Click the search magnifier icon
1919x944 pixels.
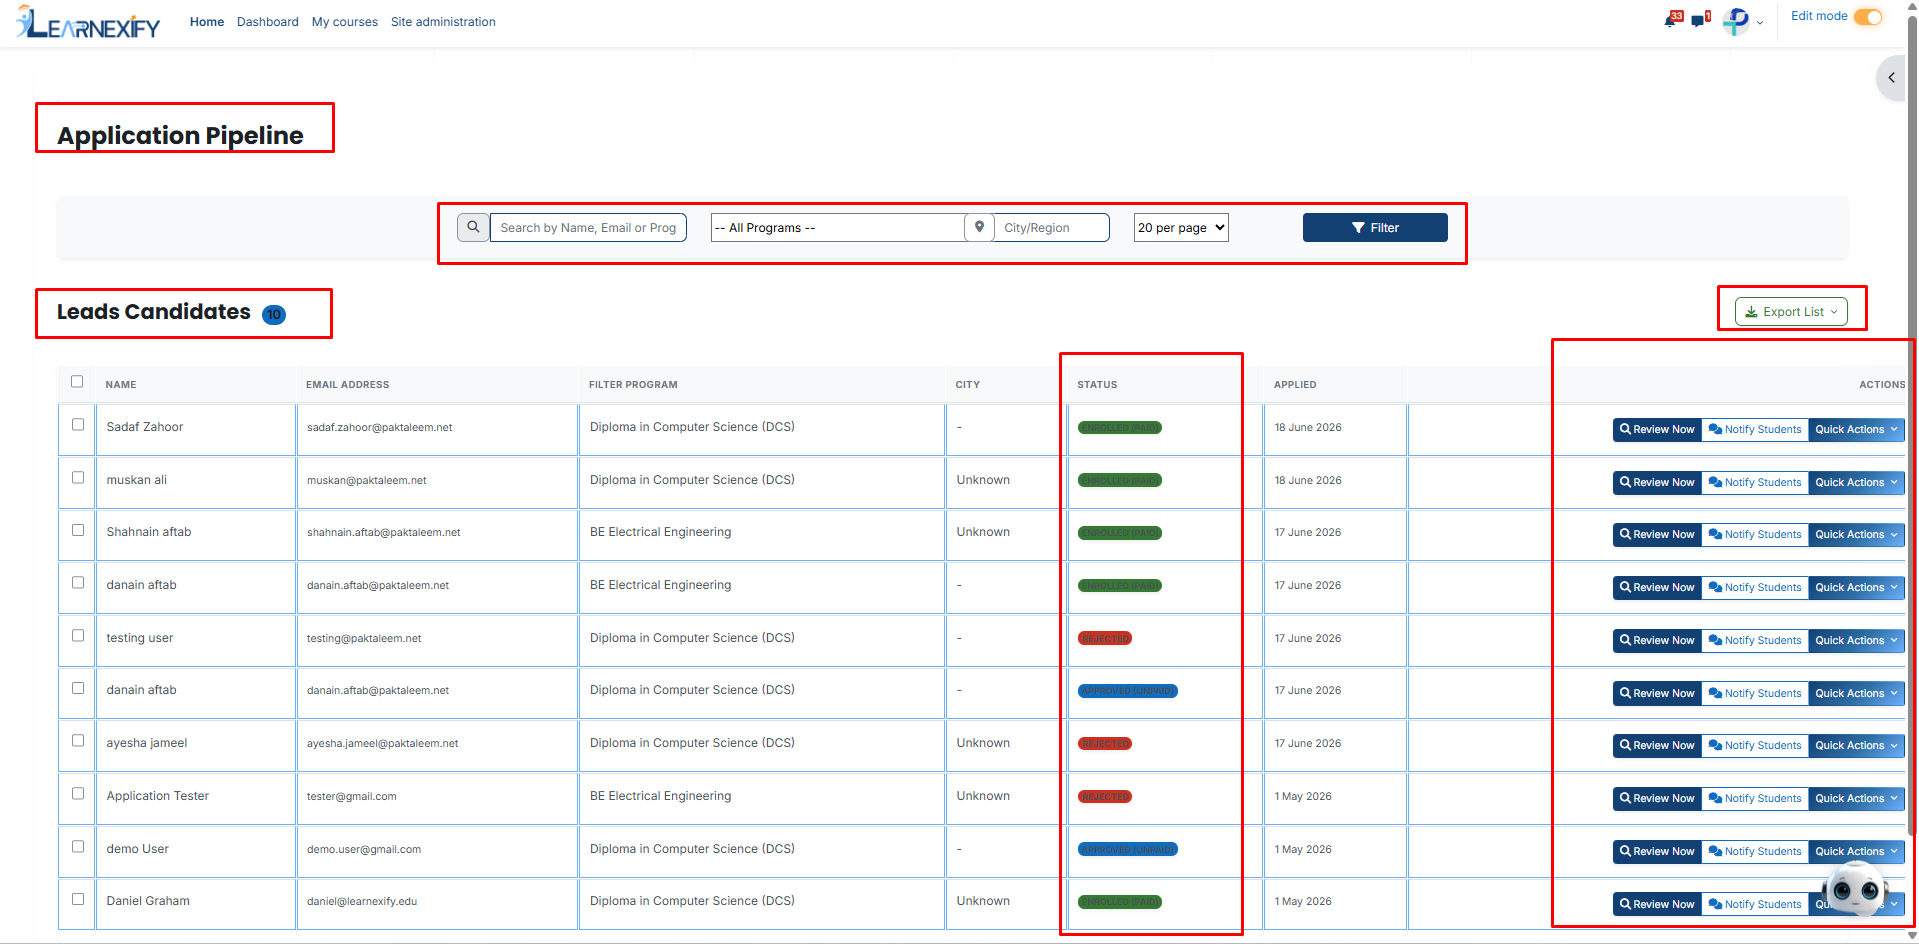(473, 228)
